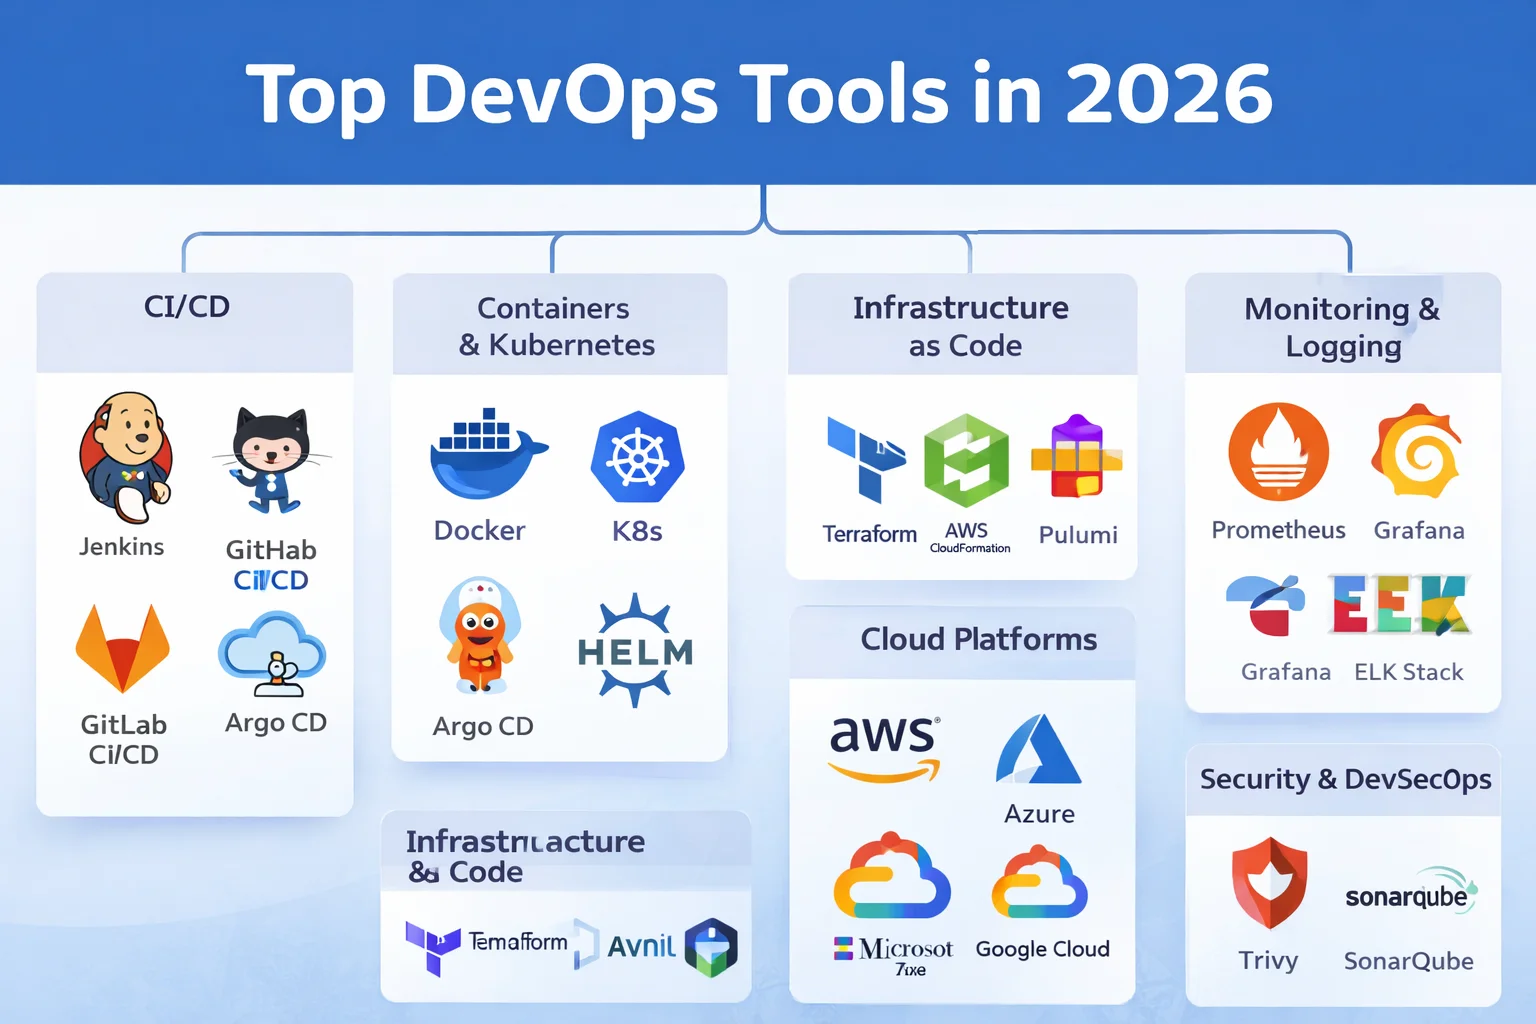The width and height of the screenshot is (1536, 1024).
Task: Click the 'Trivy' label
Action: coord(1268,961)
